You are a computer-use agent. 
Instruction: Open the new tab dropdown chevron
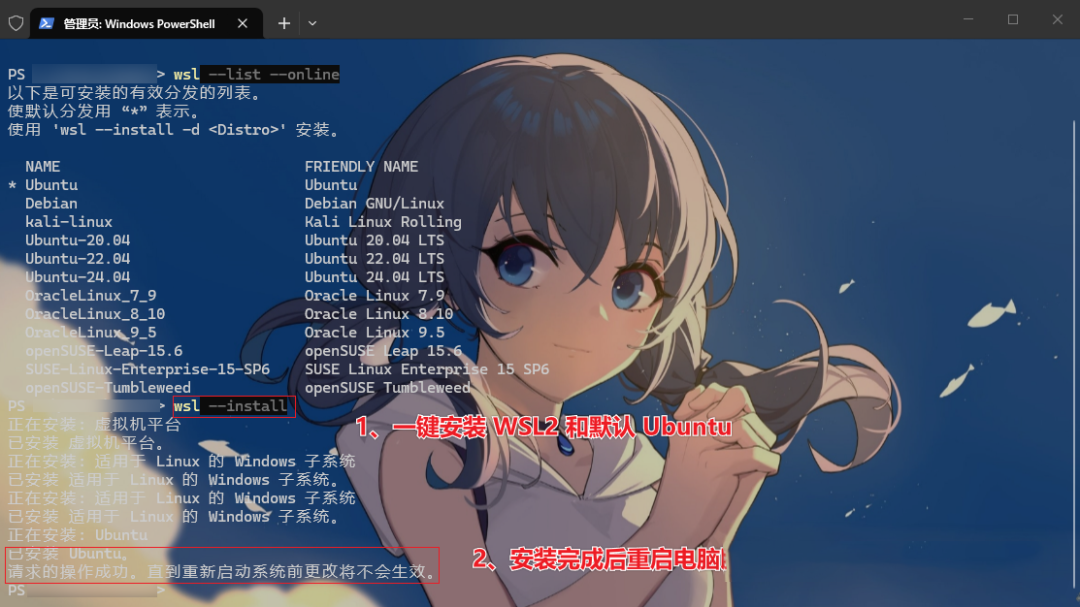point(312,22)
